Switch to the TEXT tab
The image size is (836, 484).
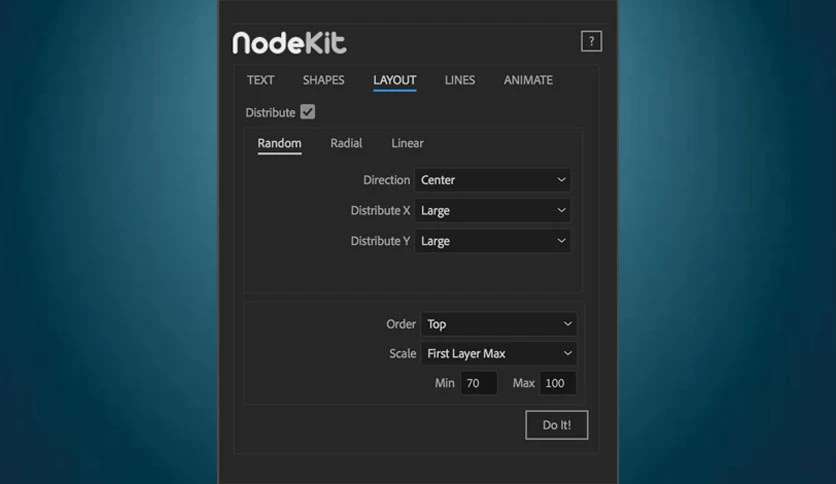click(x=260, y=80)
